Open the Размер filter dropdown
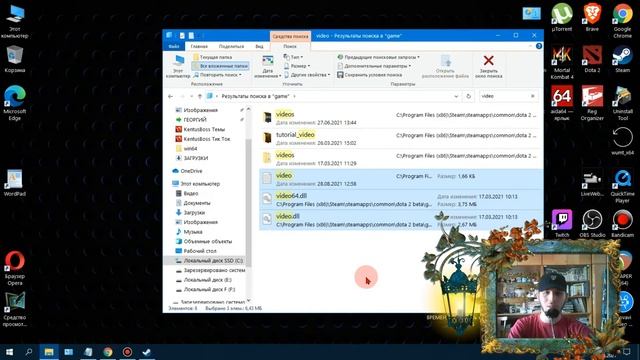The width and height of the screenshot is (640, 360). point(297,66)
